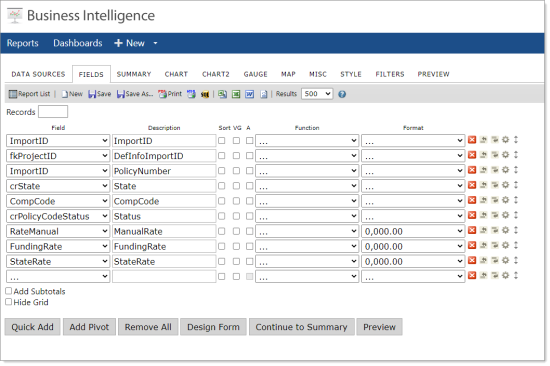Click the Preview button at bottom
Screen dimensions: 550x366
[x=379, y=327]
